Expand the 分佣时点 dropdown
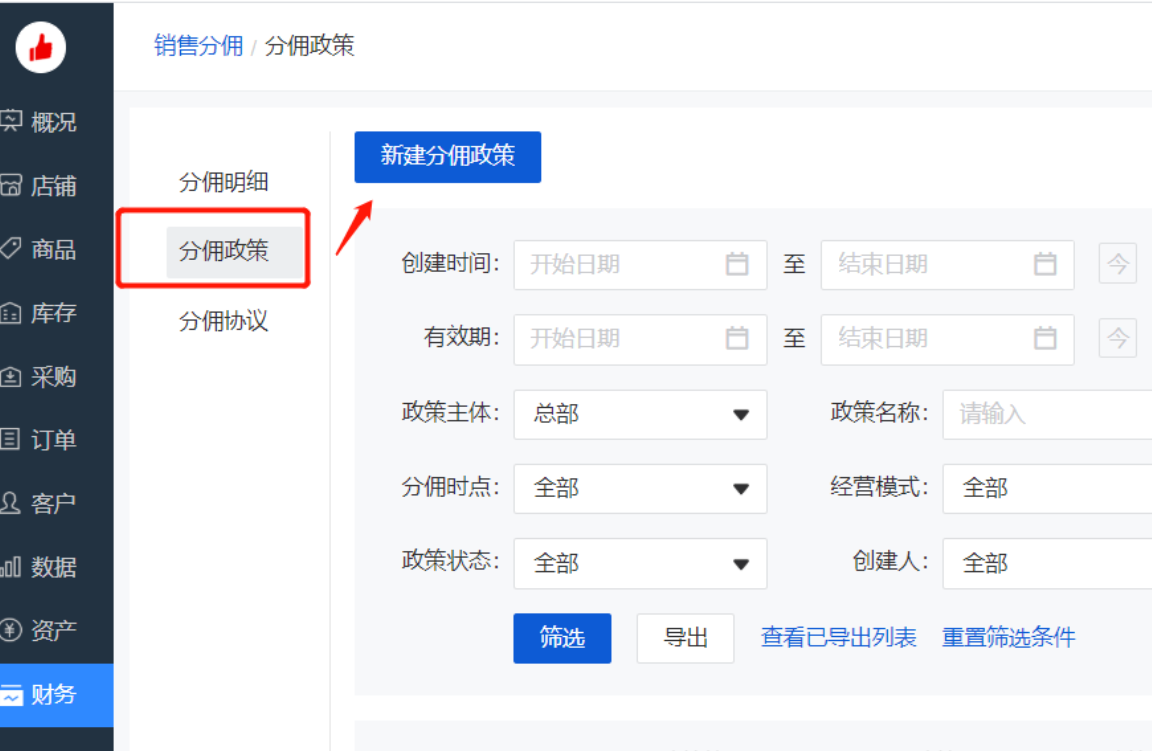Viewport: 1152px width, 751px height. click(640, 489)
